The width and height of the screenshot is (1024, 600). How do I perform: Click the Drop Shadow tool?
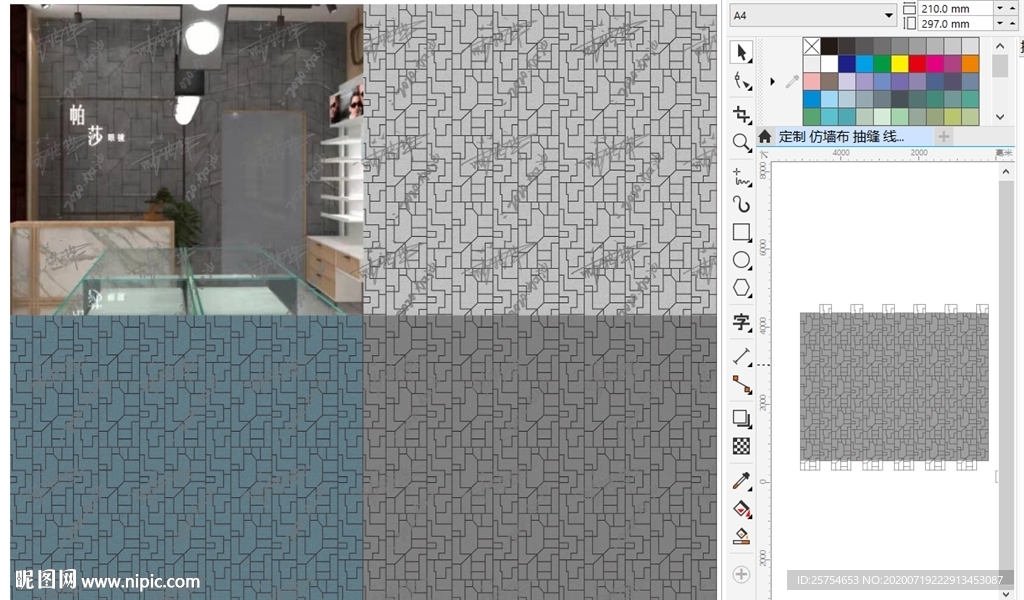click(741, 418)
